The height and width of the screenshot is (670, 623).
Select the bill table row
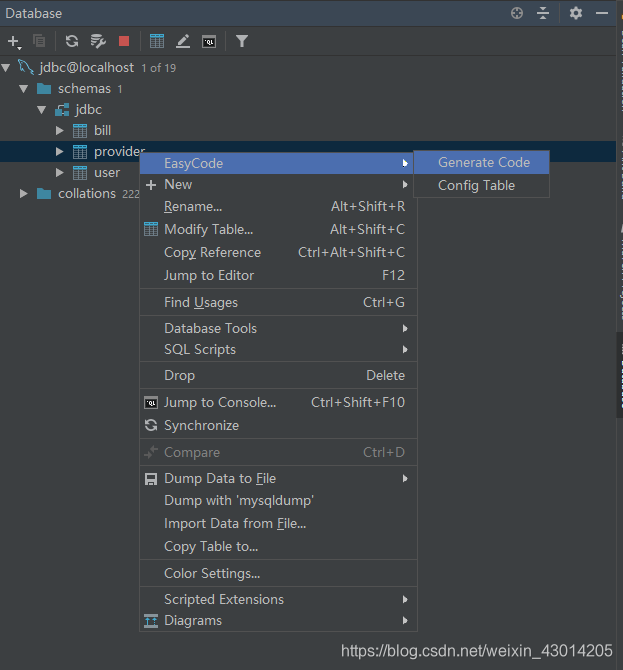tap(308, 130)
